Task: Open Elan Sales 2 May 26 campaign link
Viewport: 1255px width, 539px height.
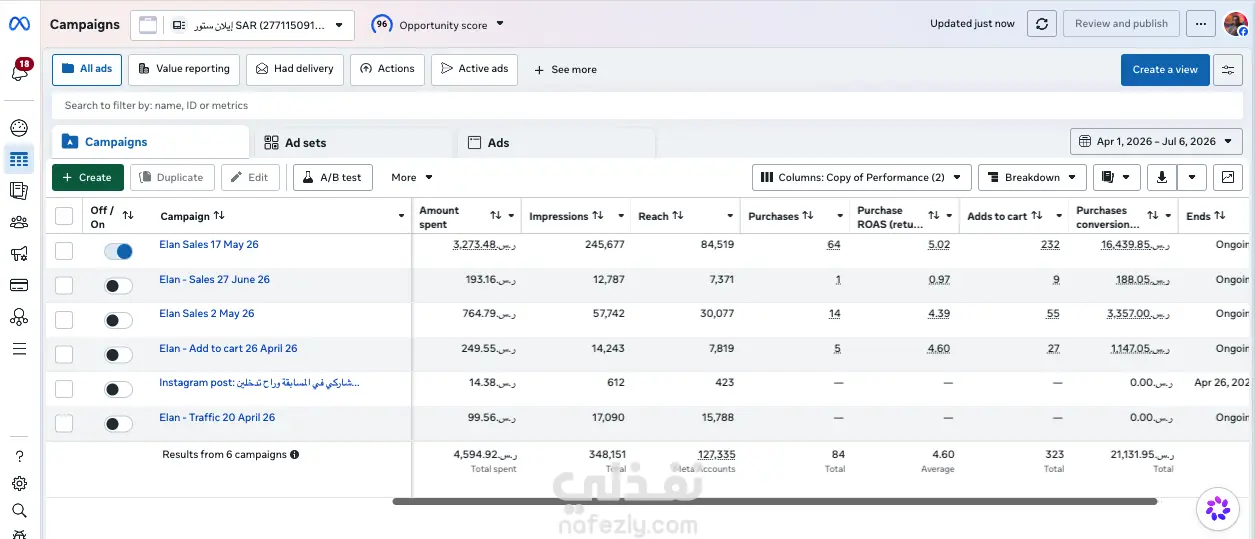Action: coord(207,314)
